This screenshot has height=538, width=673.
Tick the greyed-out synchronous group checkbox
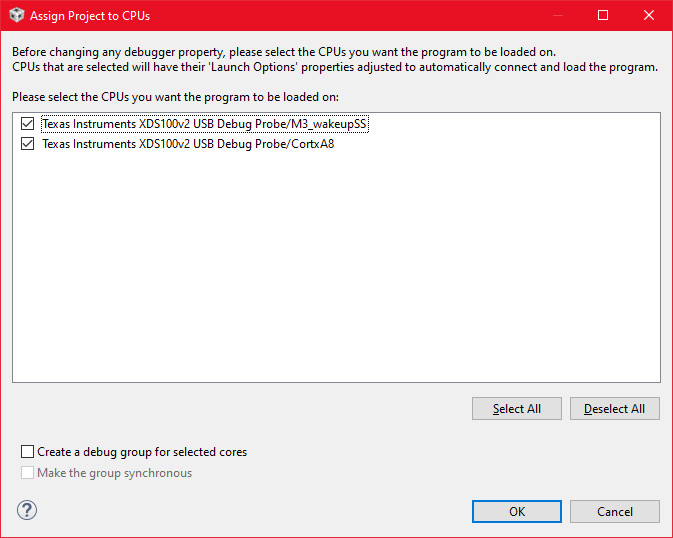point(27,473)
